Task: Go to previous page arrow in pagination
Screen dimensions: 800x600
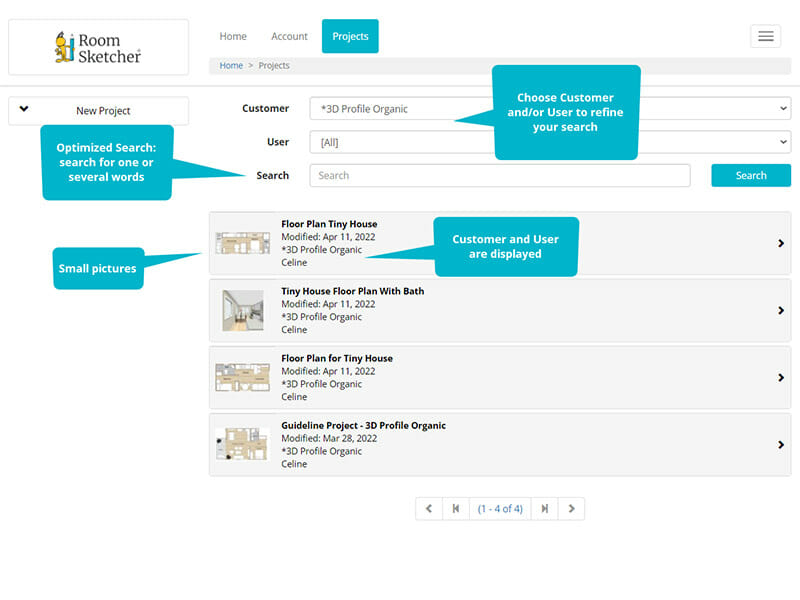Action: click(429, 509)
